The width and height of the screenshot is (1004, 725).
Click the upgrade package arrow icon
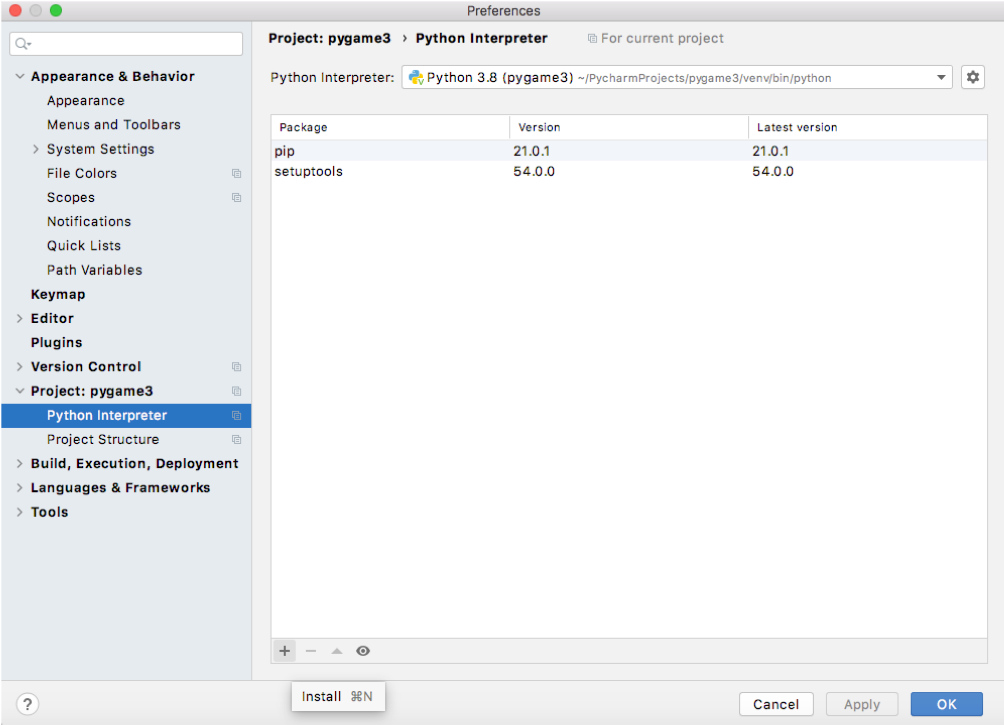tap(337, 651)
